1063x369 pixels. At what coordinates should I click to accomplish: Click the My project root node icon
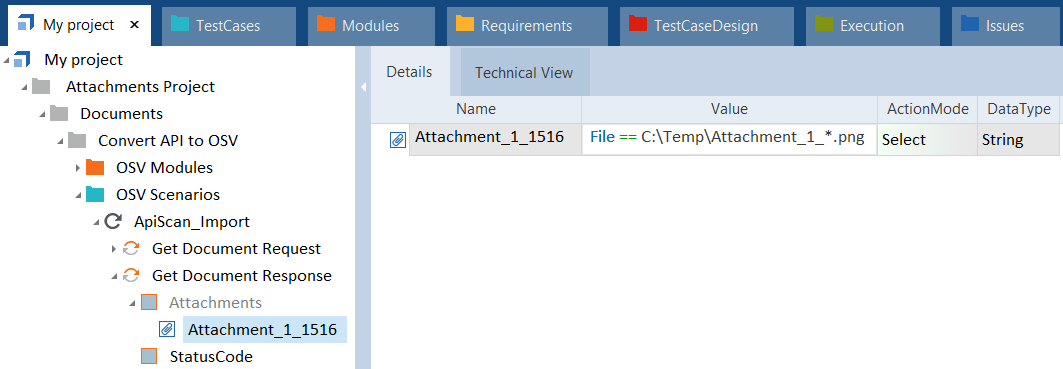(23, 60)
